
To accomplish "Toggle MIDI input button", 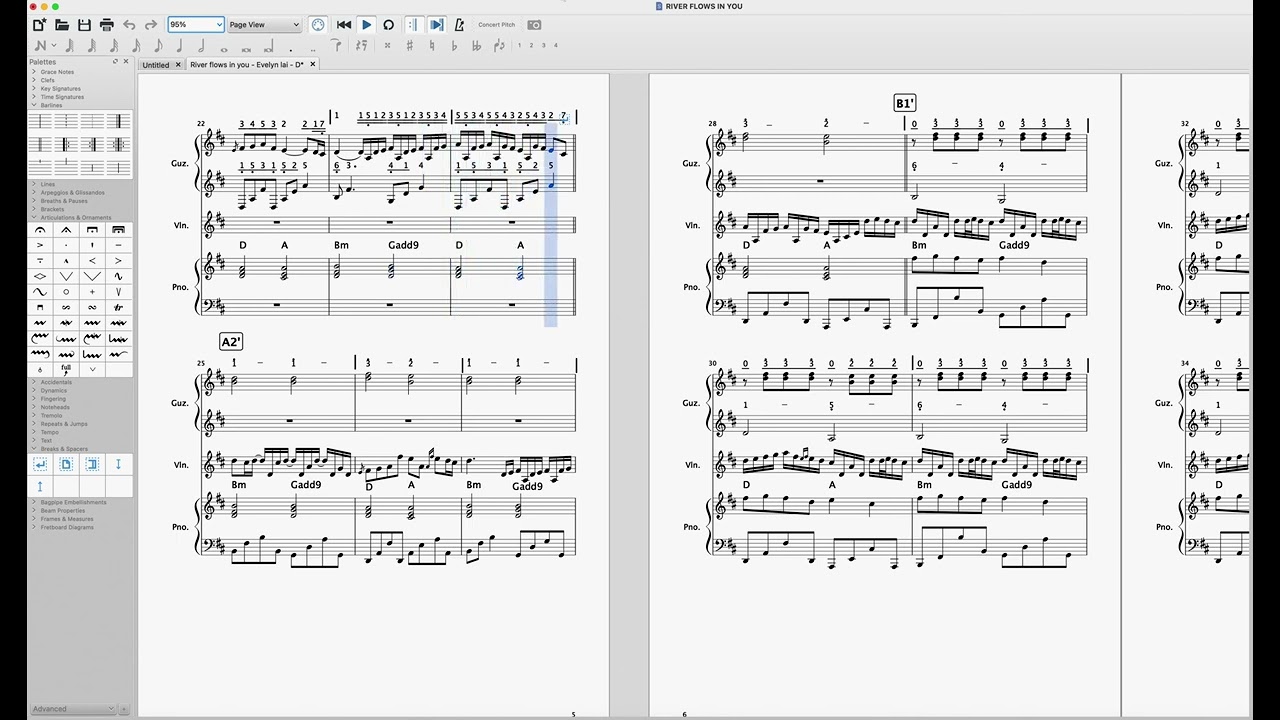I will [x=318, y=25].
